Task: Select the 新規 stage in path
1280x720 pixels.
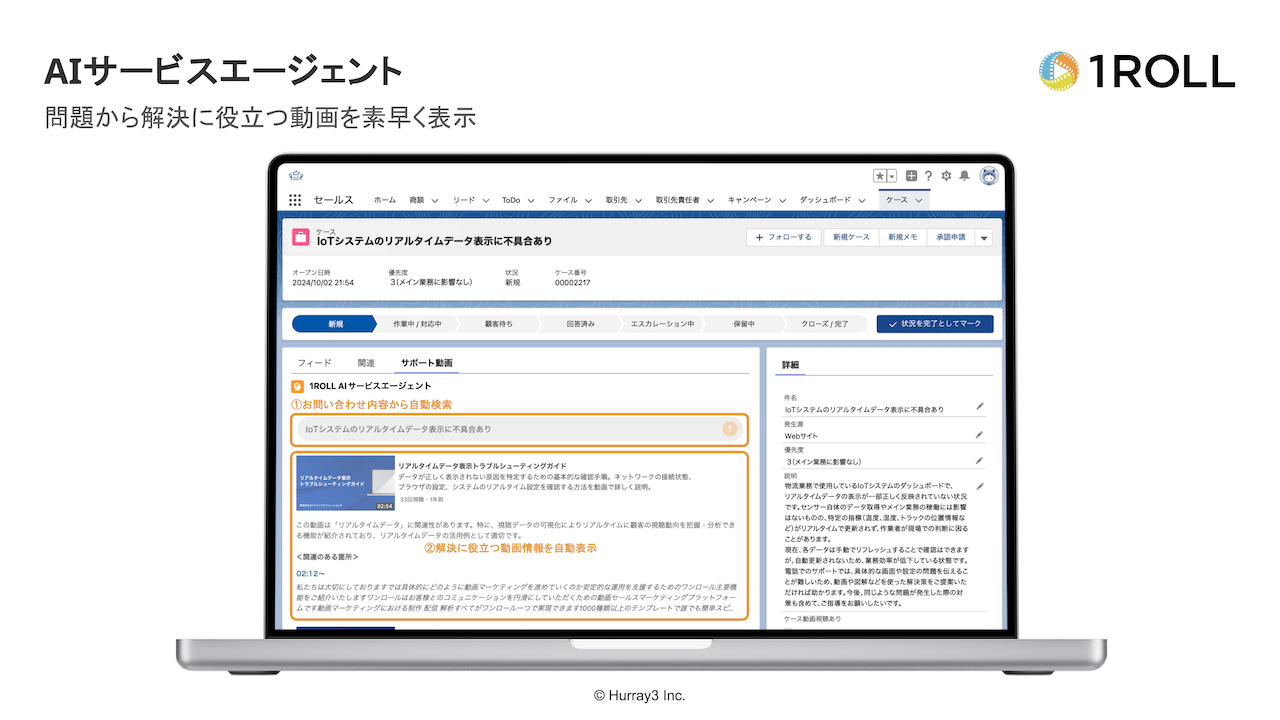Action: [x=334, y=324]
